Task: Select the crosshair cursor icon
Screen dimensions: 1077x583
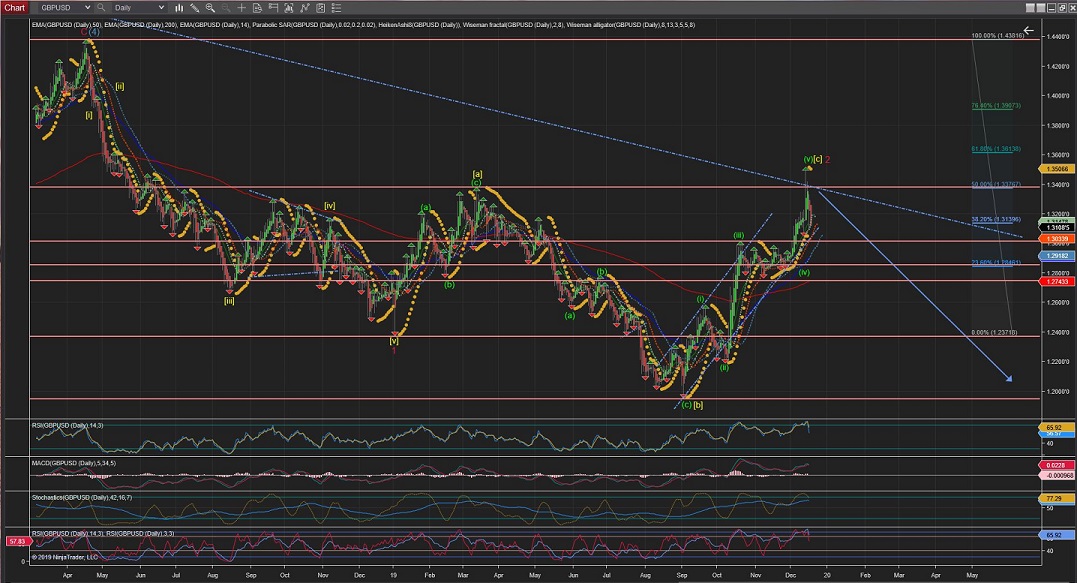Action: (x=241, y=8)
